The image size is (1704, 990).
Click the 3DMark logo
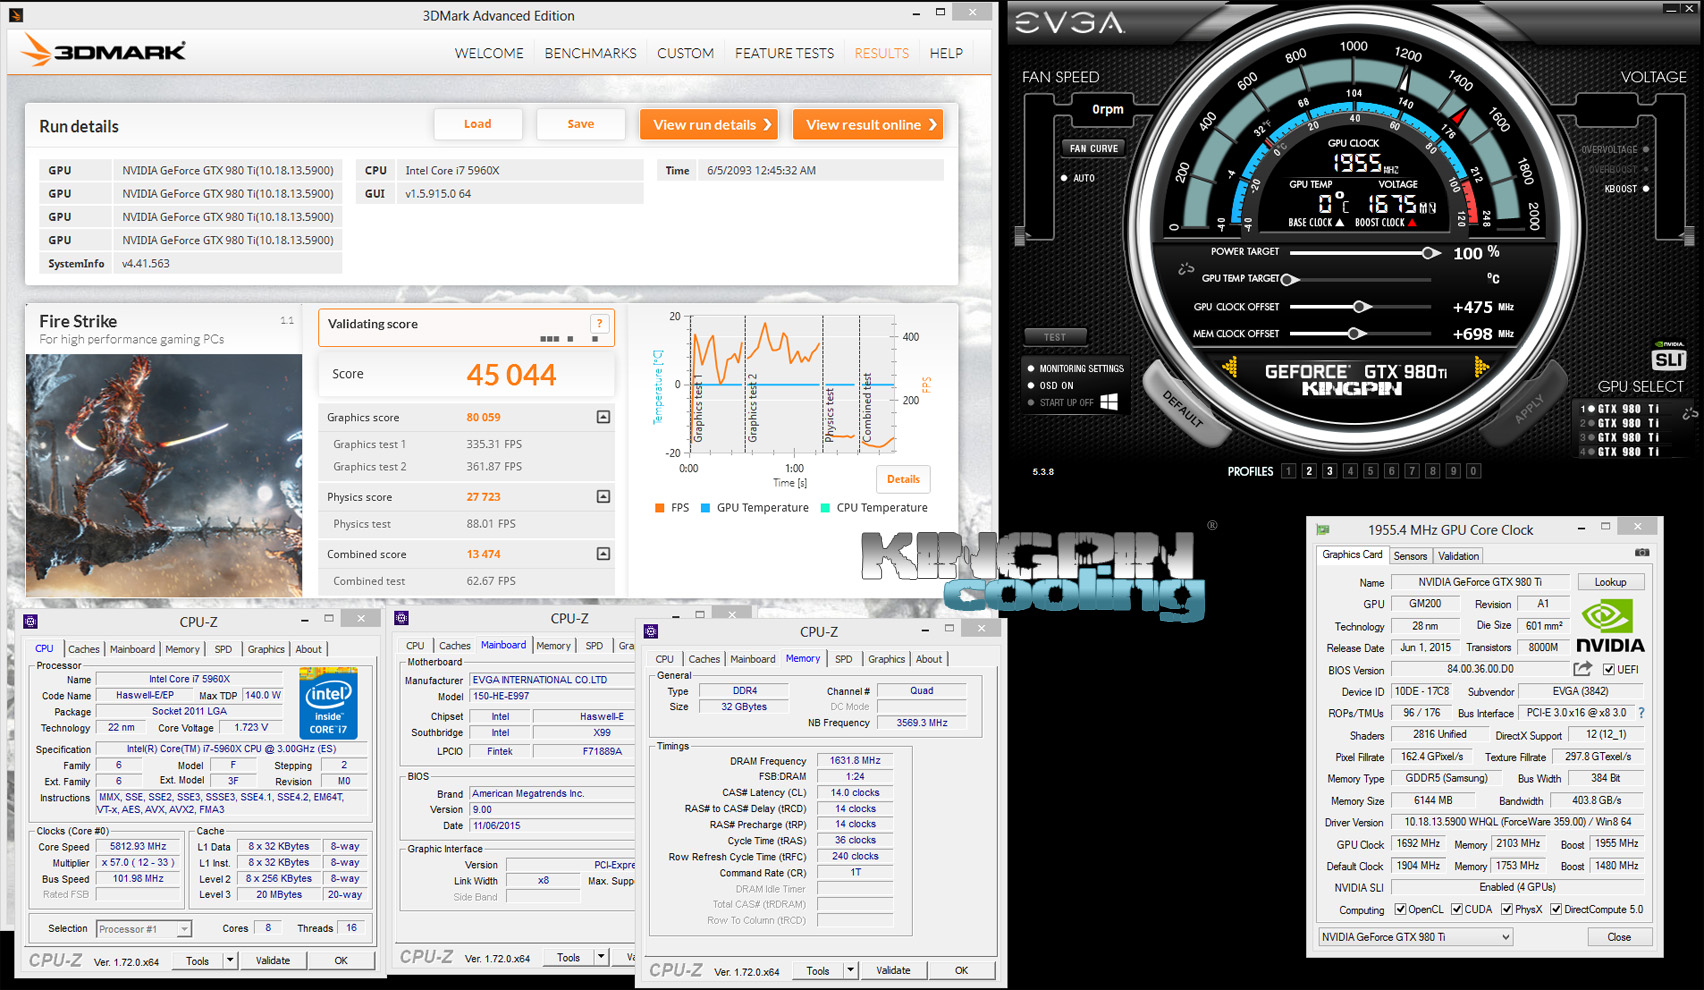coord(104,50)
